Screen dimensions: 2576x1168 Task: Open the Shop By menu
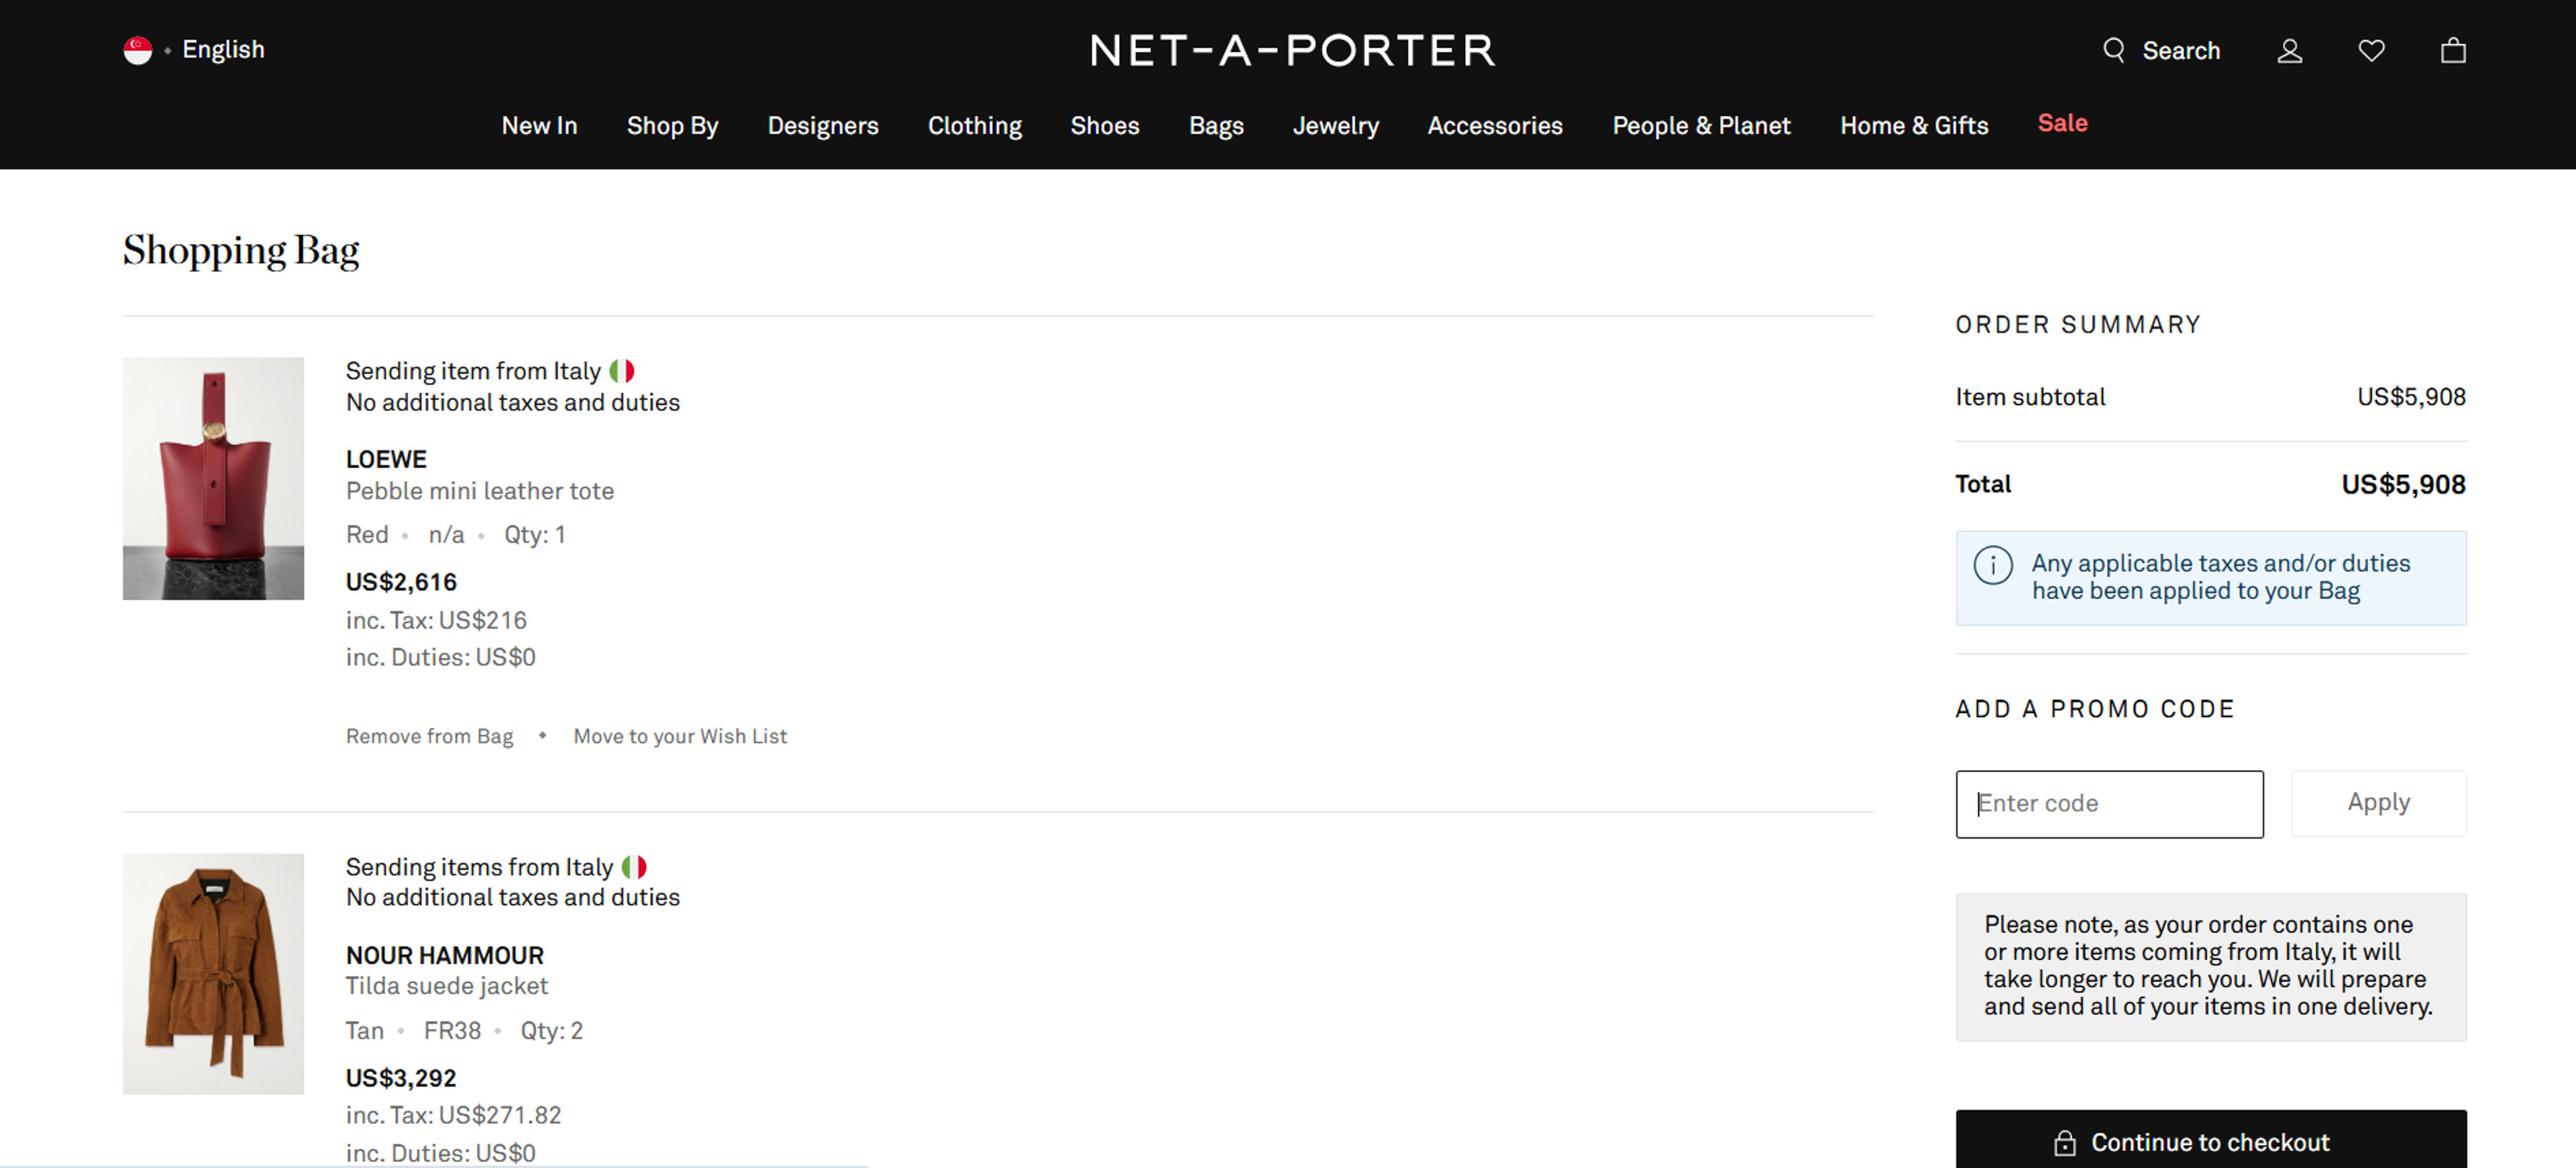[x=672, y=125]
